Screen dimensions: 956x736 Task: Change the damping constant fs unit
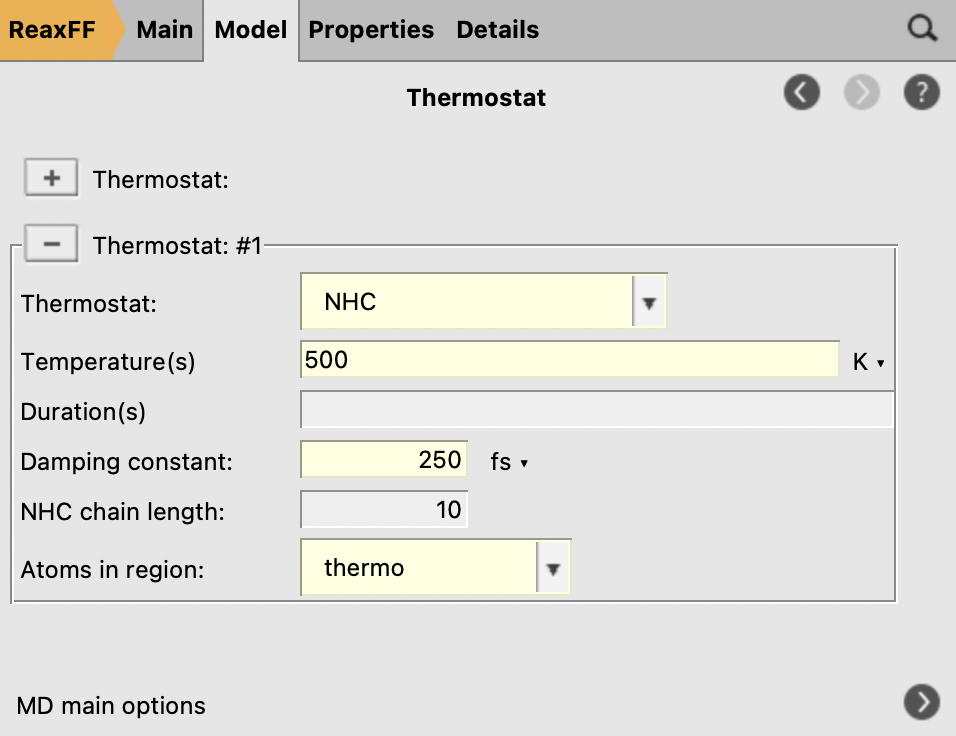pos(509,461)
